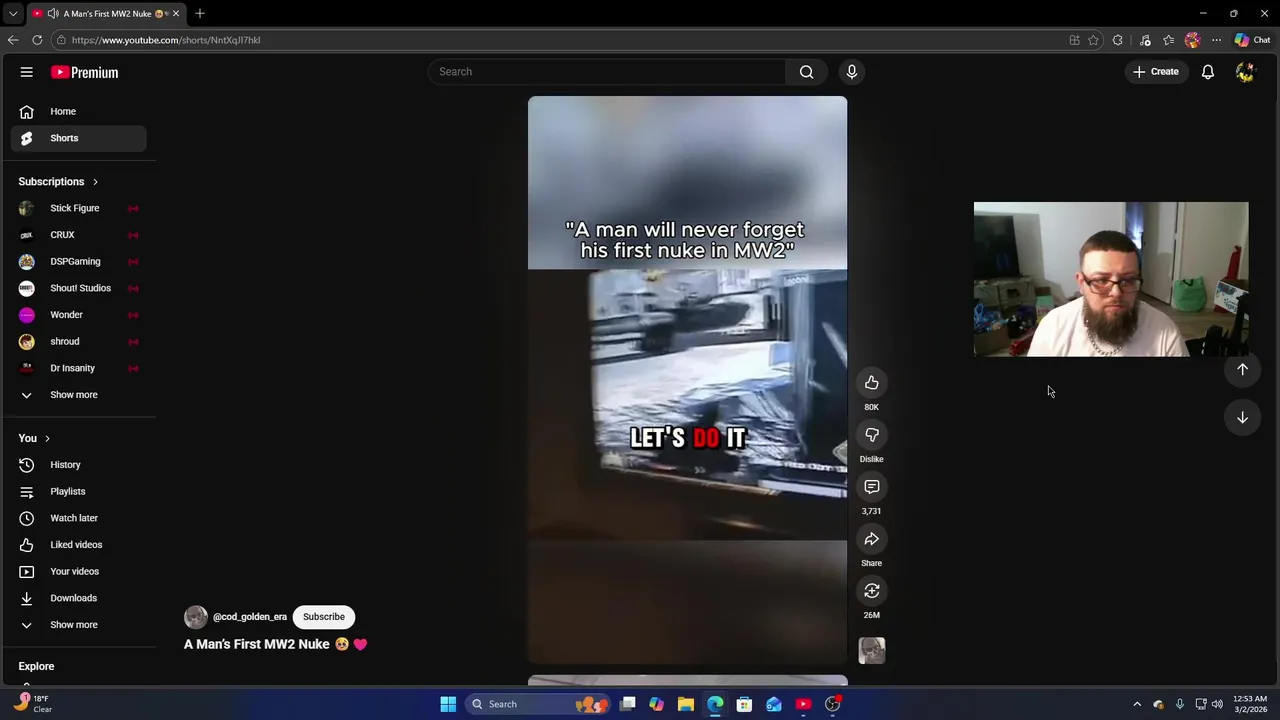
Task: Add this page to favorites star
Action: pos(1093,40)
